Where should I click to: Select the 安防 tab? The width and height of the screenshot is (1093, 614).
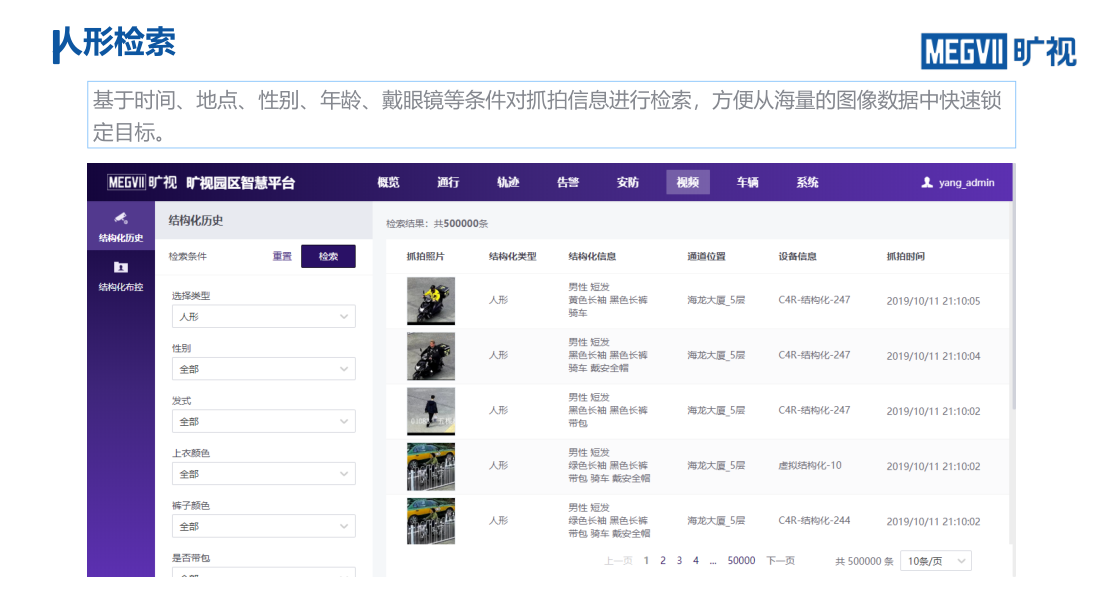click(627, 183)
